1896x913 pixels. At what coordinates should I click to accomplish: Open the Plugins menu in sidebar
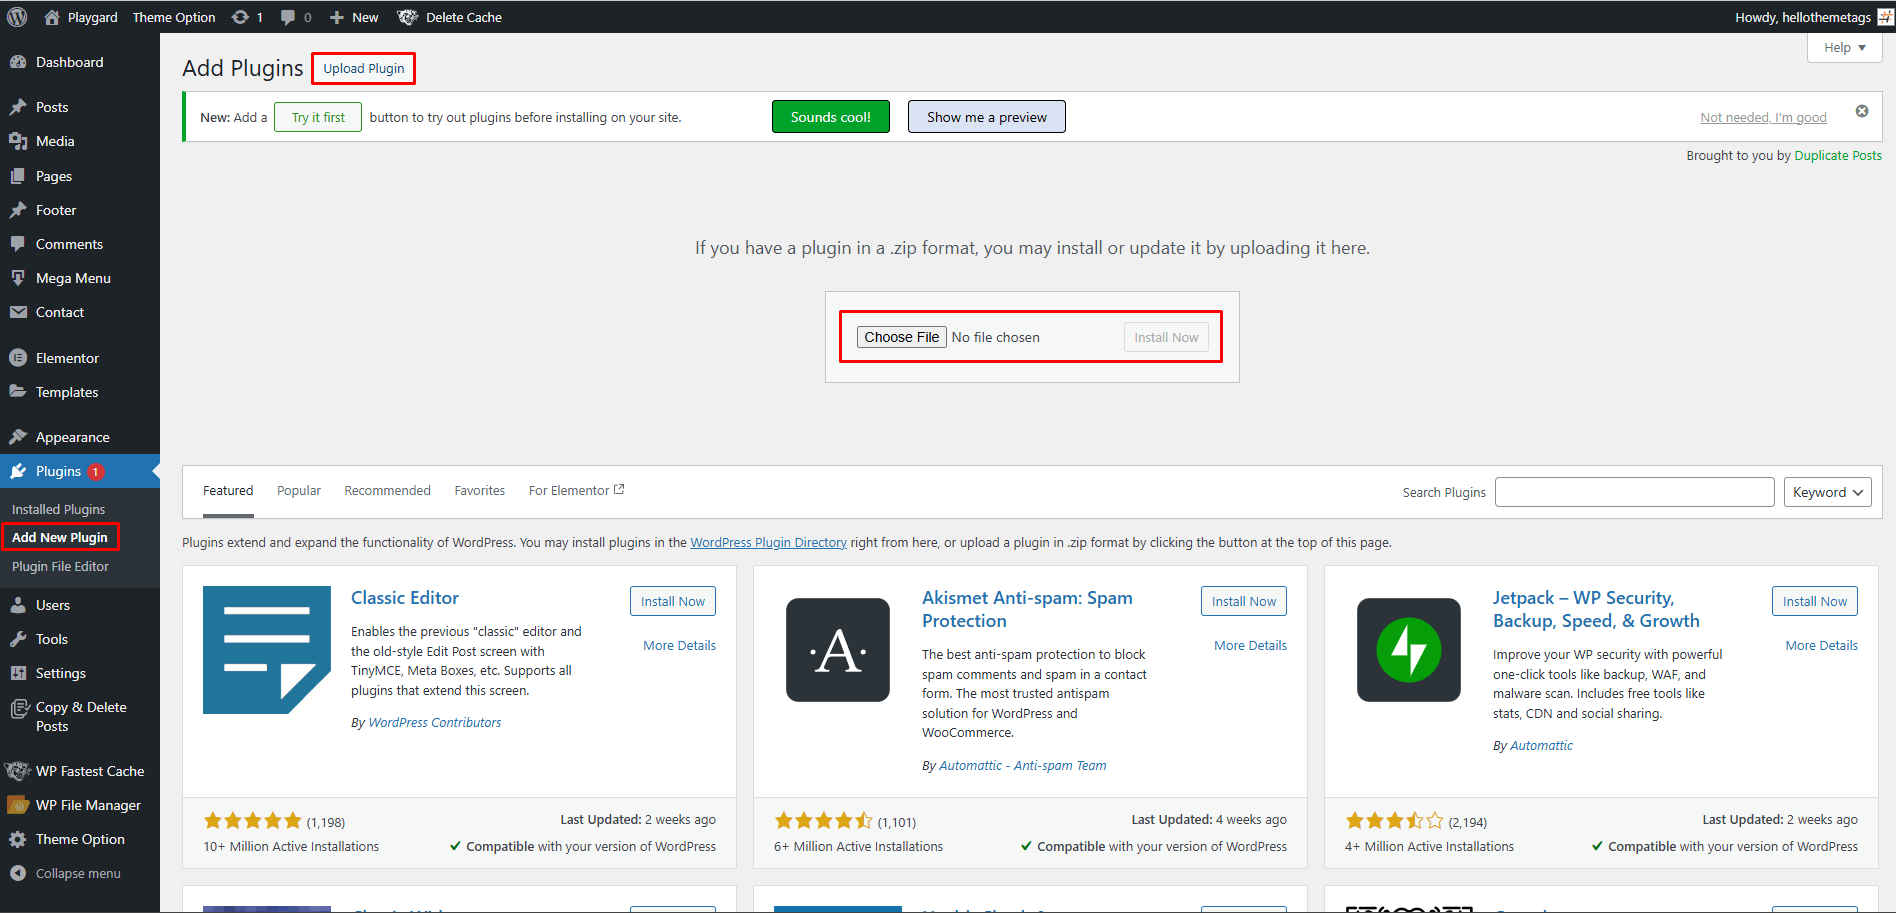click(x=80, y=471)
